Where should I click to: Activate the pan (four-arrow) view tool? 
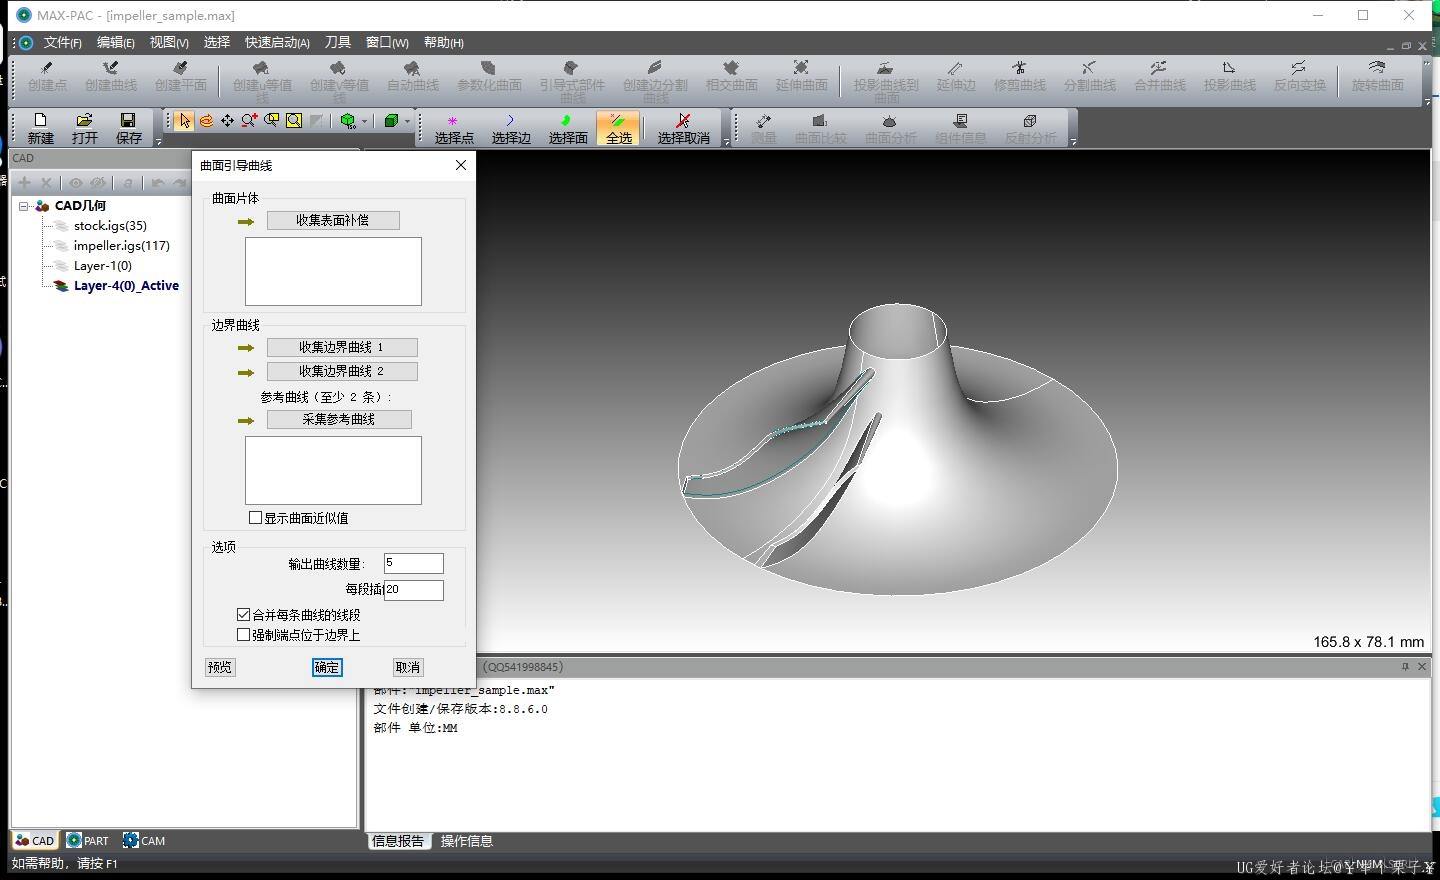(228, 121)
